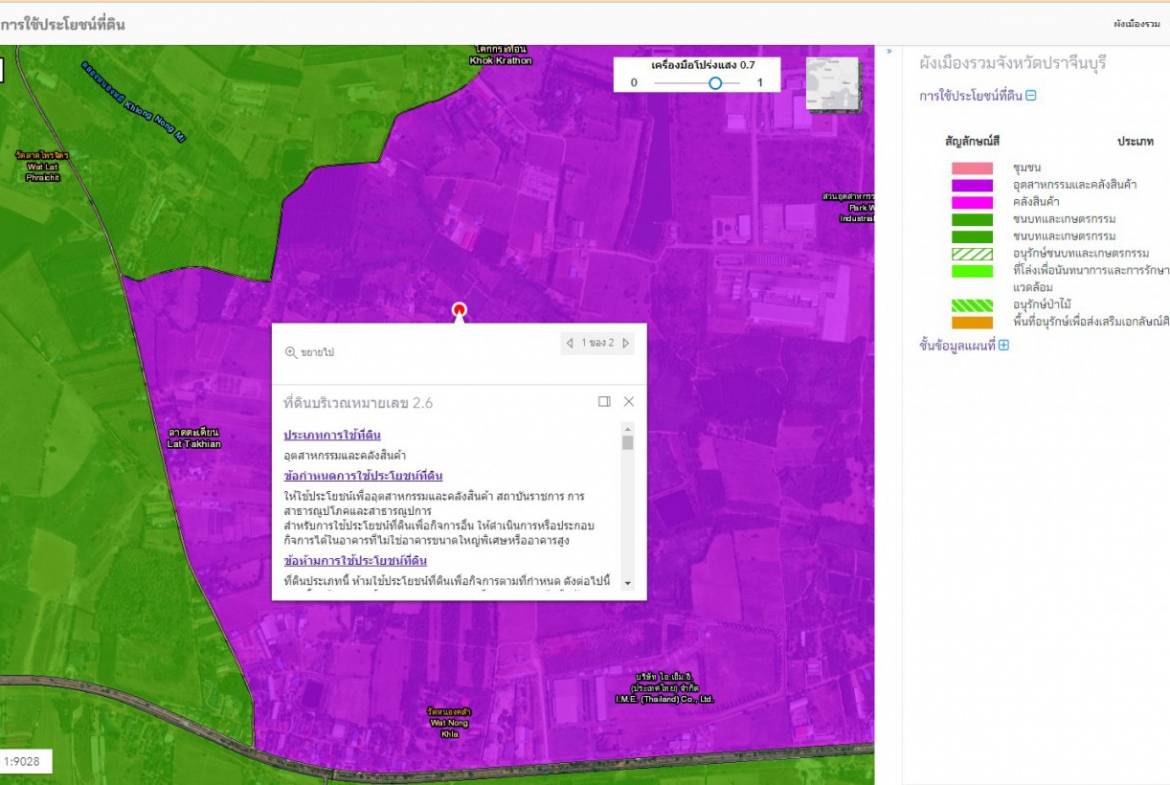Maximize the land parcel popup window
The image size is (1170, 785).
(x=604, y=401)
